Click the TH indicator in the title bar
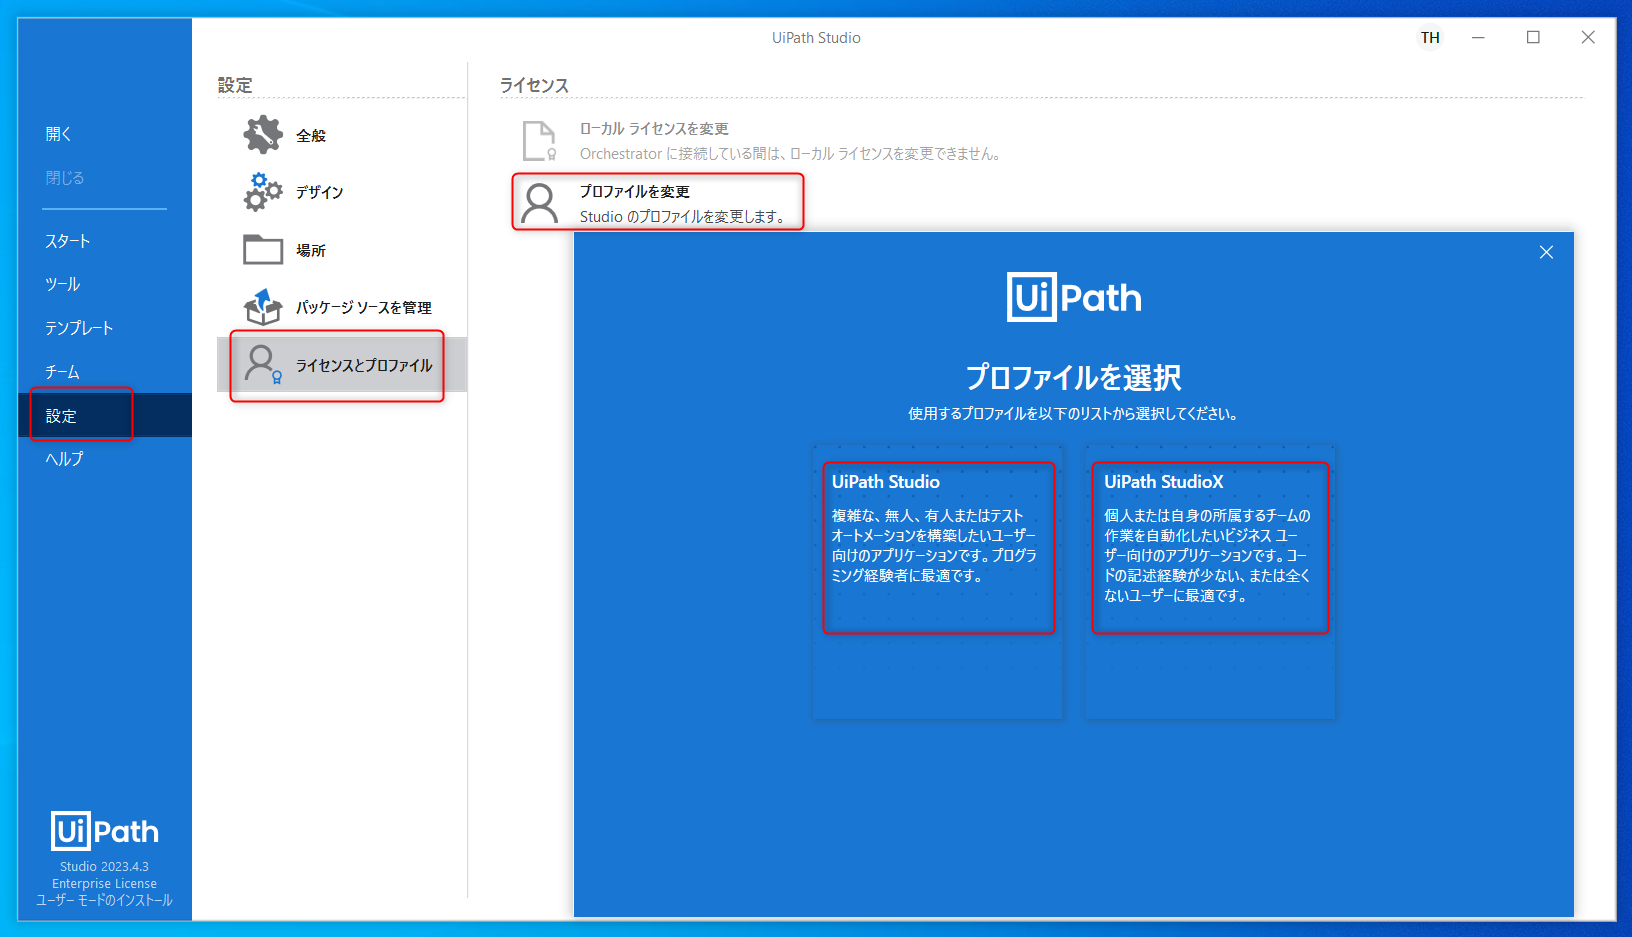The image size is (1632, 937). (x=1430, y=37)
